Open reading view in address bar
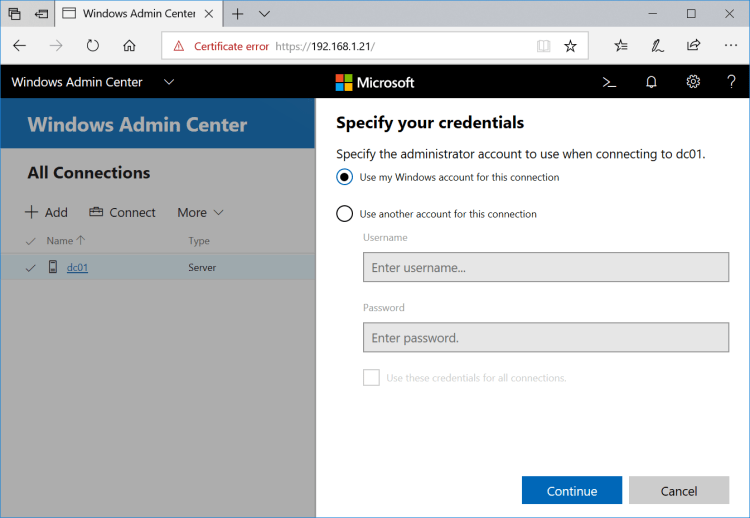Screen dimensions: 750x518 pos(543,46)
